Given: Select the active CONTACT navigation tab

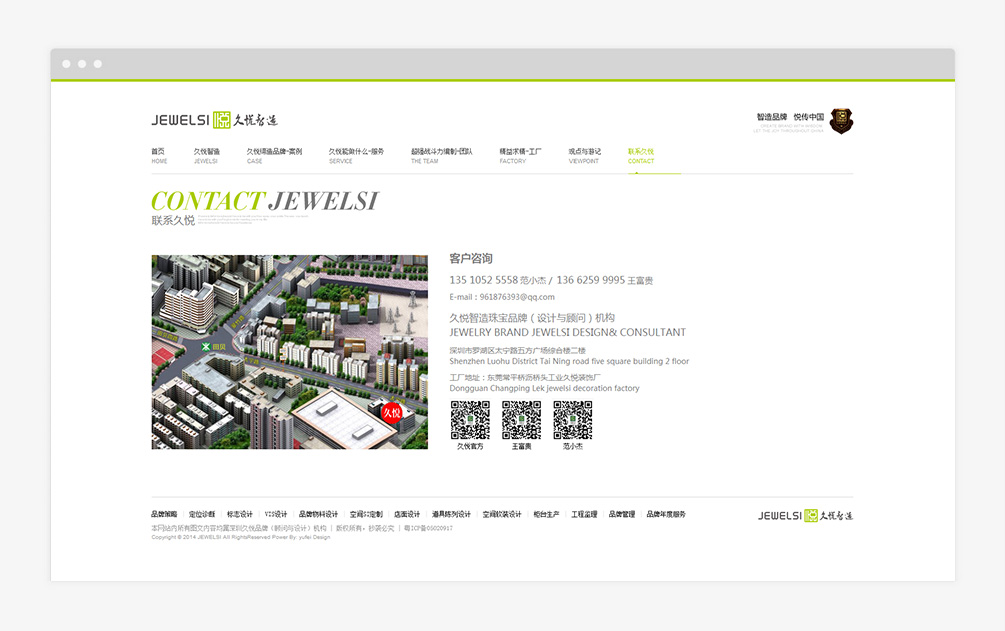Looking at the screenshot, I should coord(641,156).
